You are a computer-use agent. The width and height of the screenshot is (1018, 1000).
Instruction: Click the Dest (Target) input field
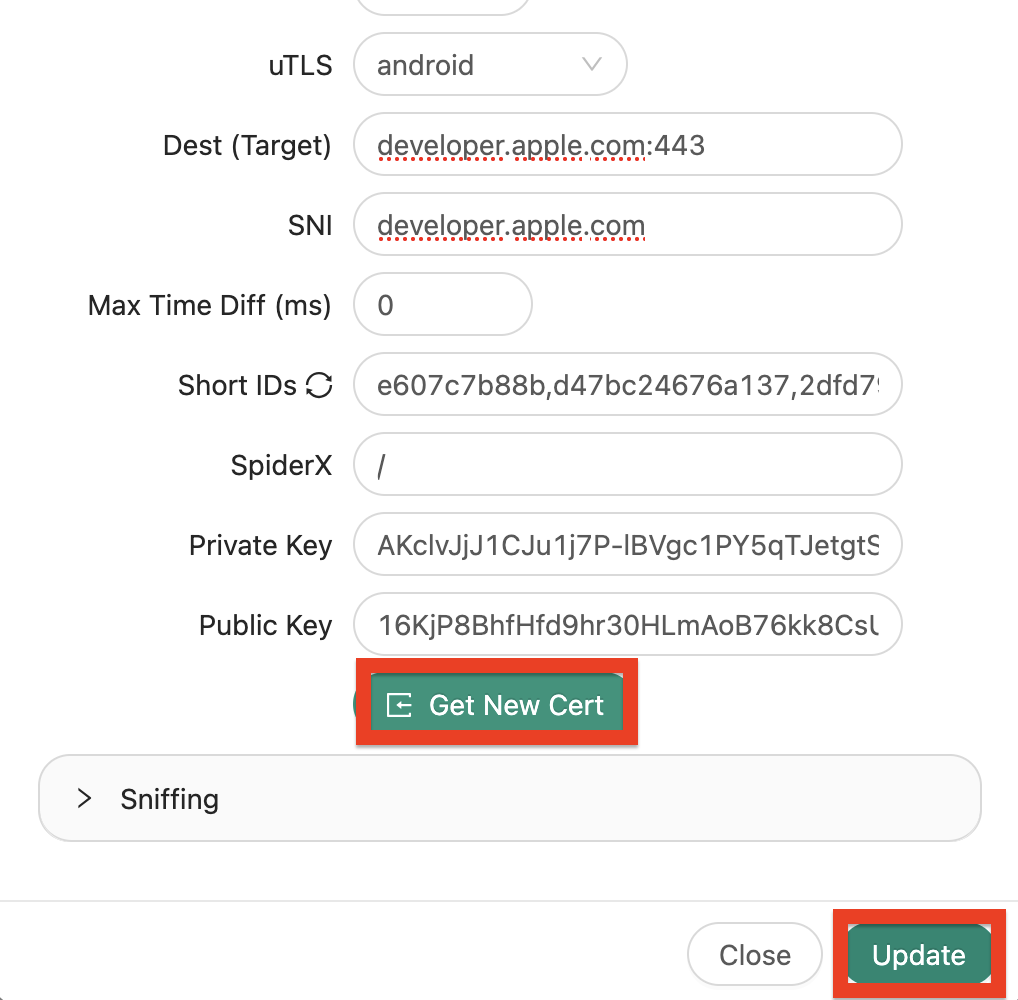tap(627, 144)
